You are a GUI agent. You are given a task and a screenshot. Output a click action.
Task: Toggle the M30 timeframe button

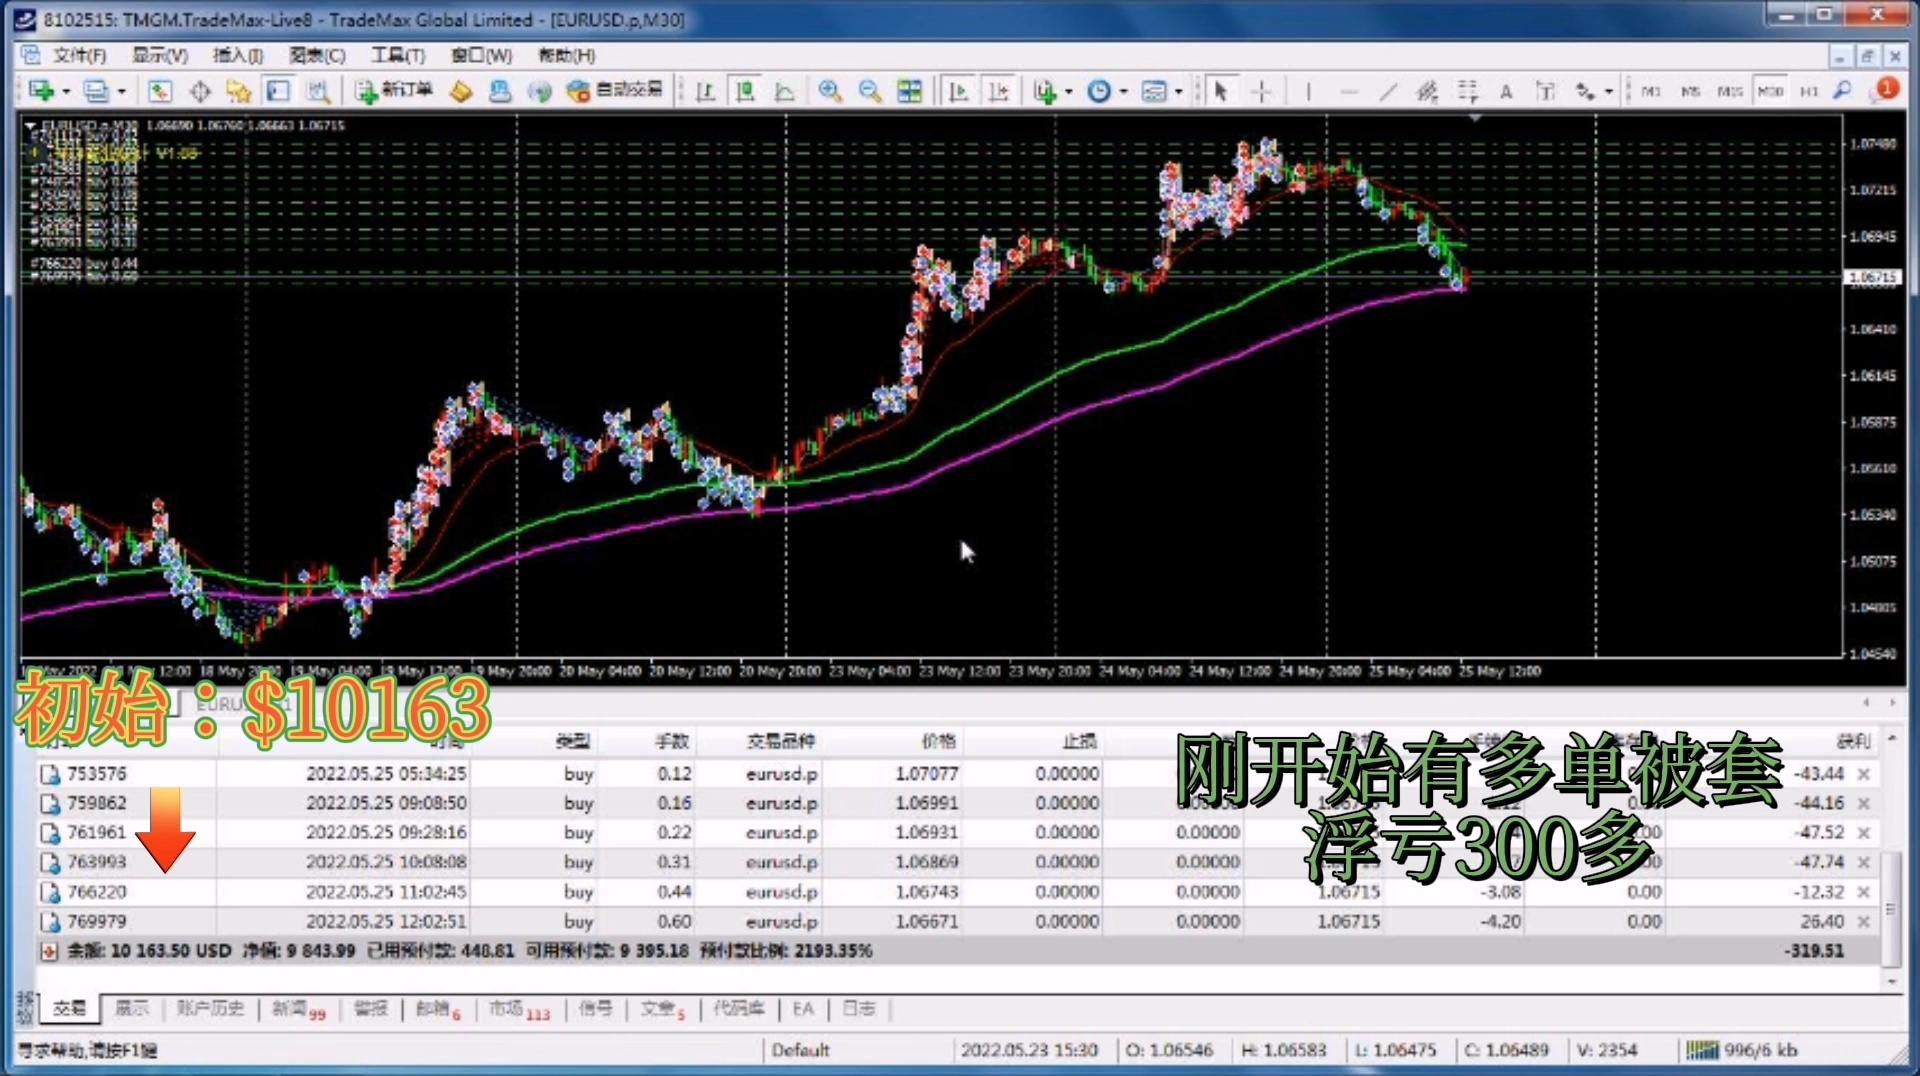1770,92
